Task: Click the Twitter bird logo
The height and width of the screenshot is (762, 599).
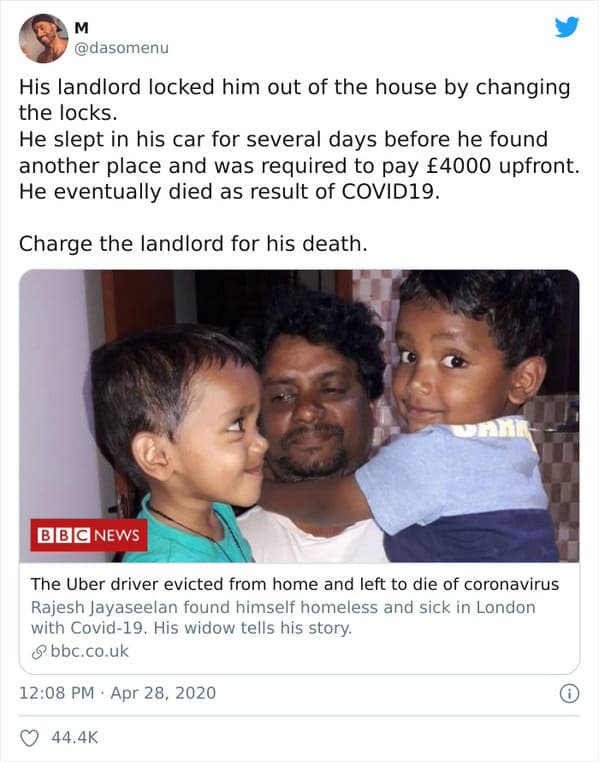Action: [x=567, y=27]
